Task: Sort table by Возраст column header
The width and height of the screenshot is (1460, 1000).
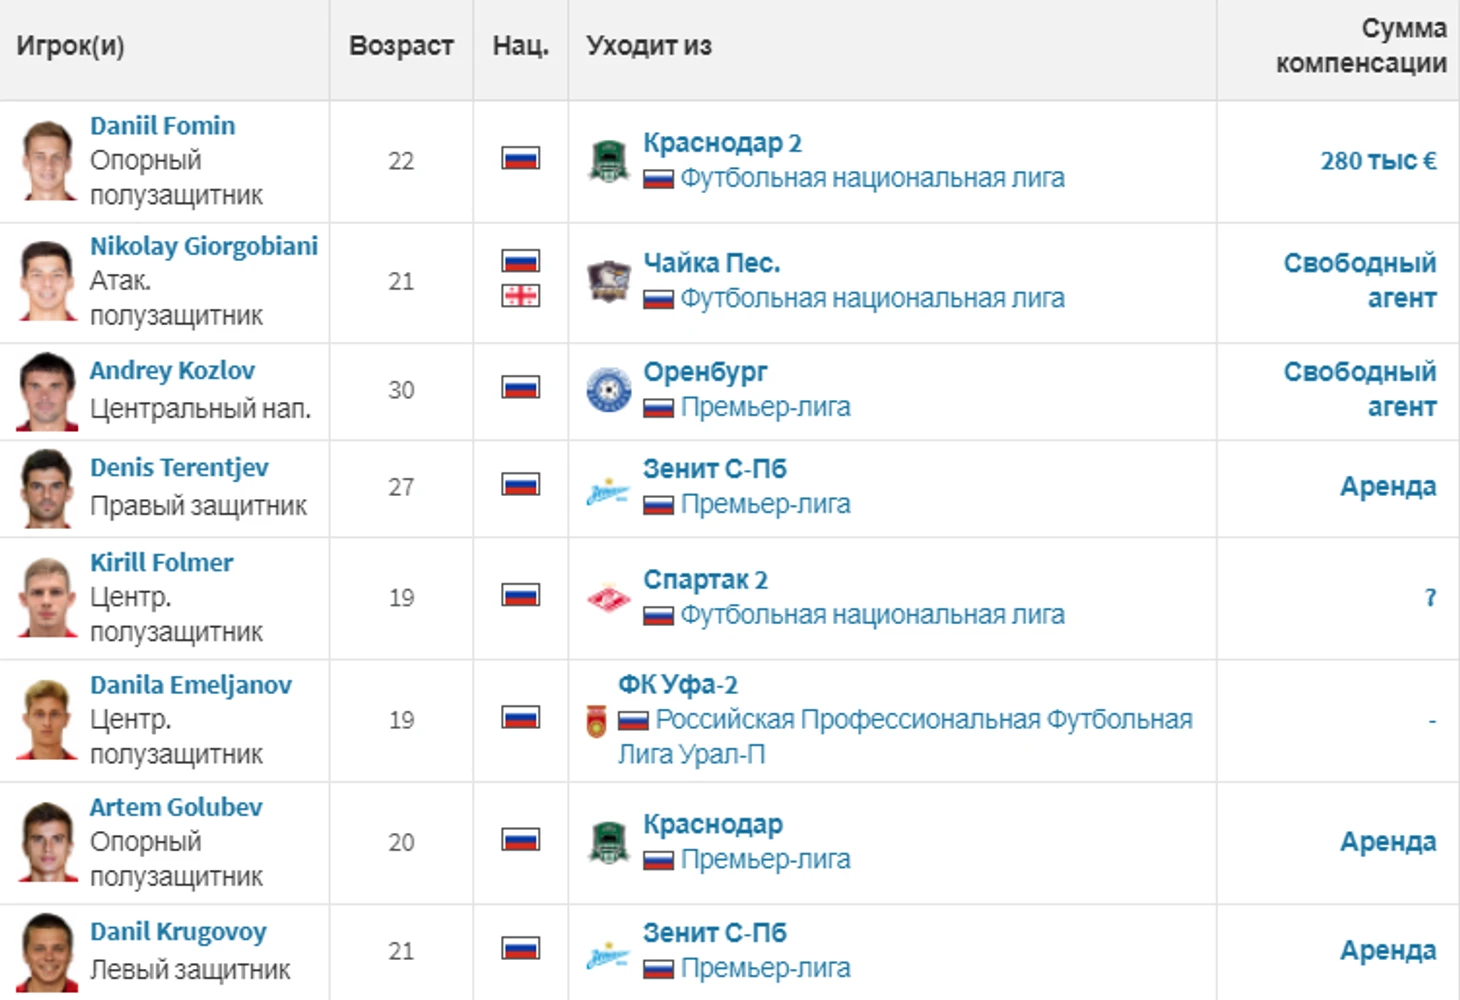Action: point(401,46)
